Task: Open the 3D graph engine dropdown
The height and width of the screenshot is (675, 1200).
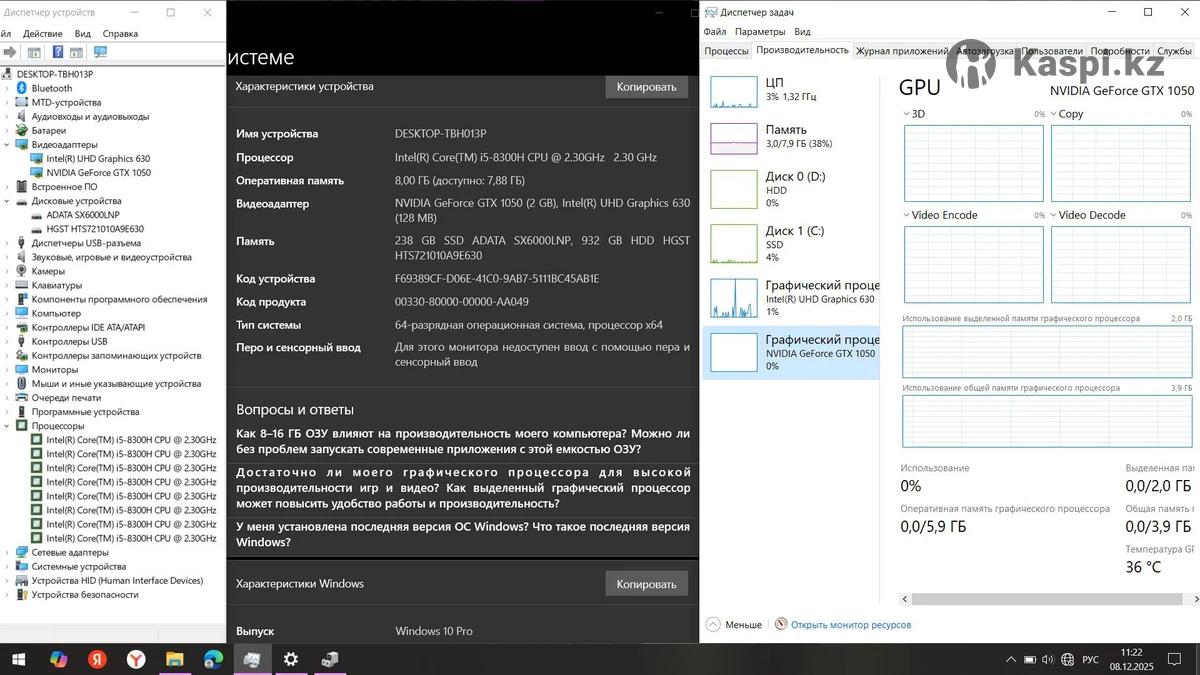Action: [x=907, y=114]
